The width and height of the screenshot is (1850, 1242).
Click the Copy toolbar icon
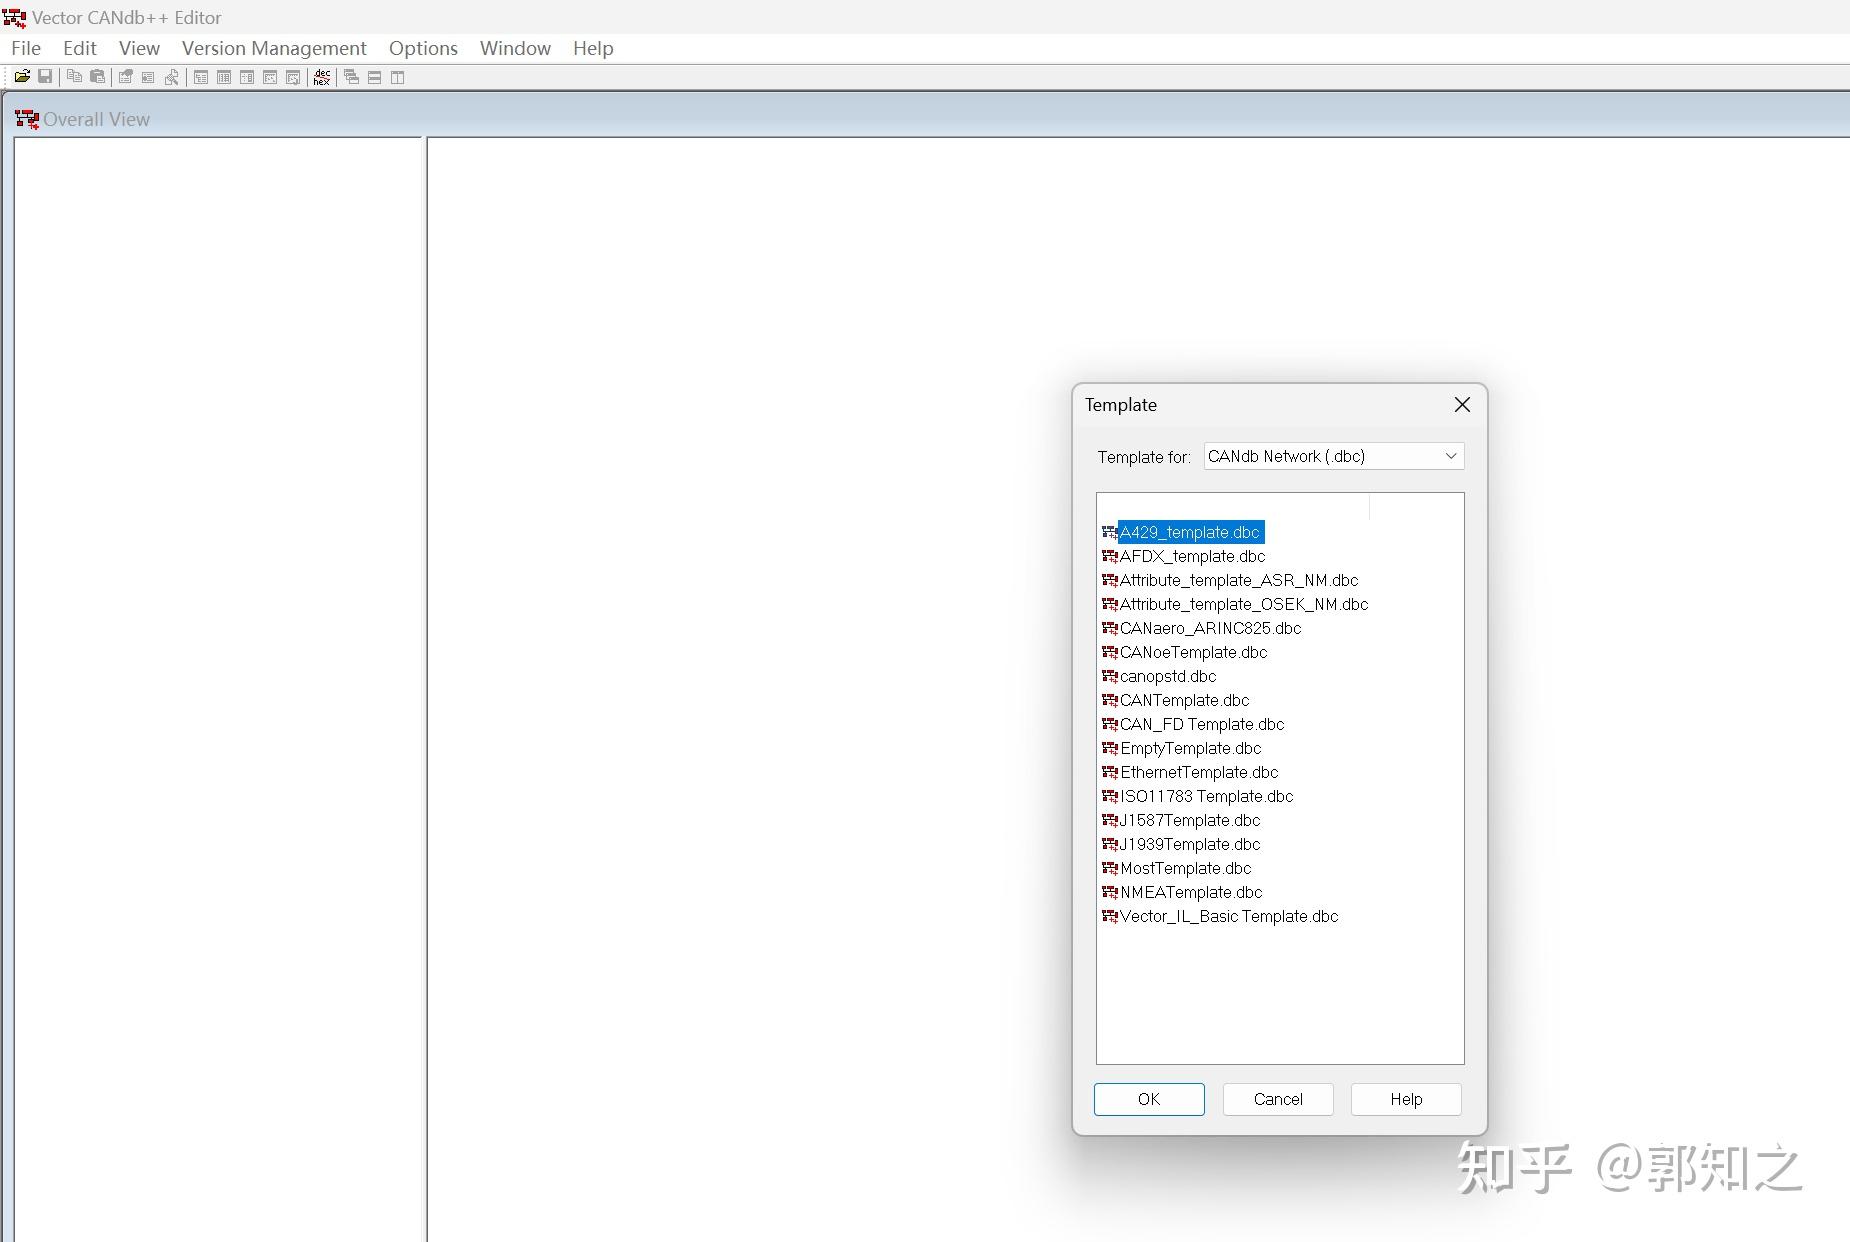tap(74, 77)
